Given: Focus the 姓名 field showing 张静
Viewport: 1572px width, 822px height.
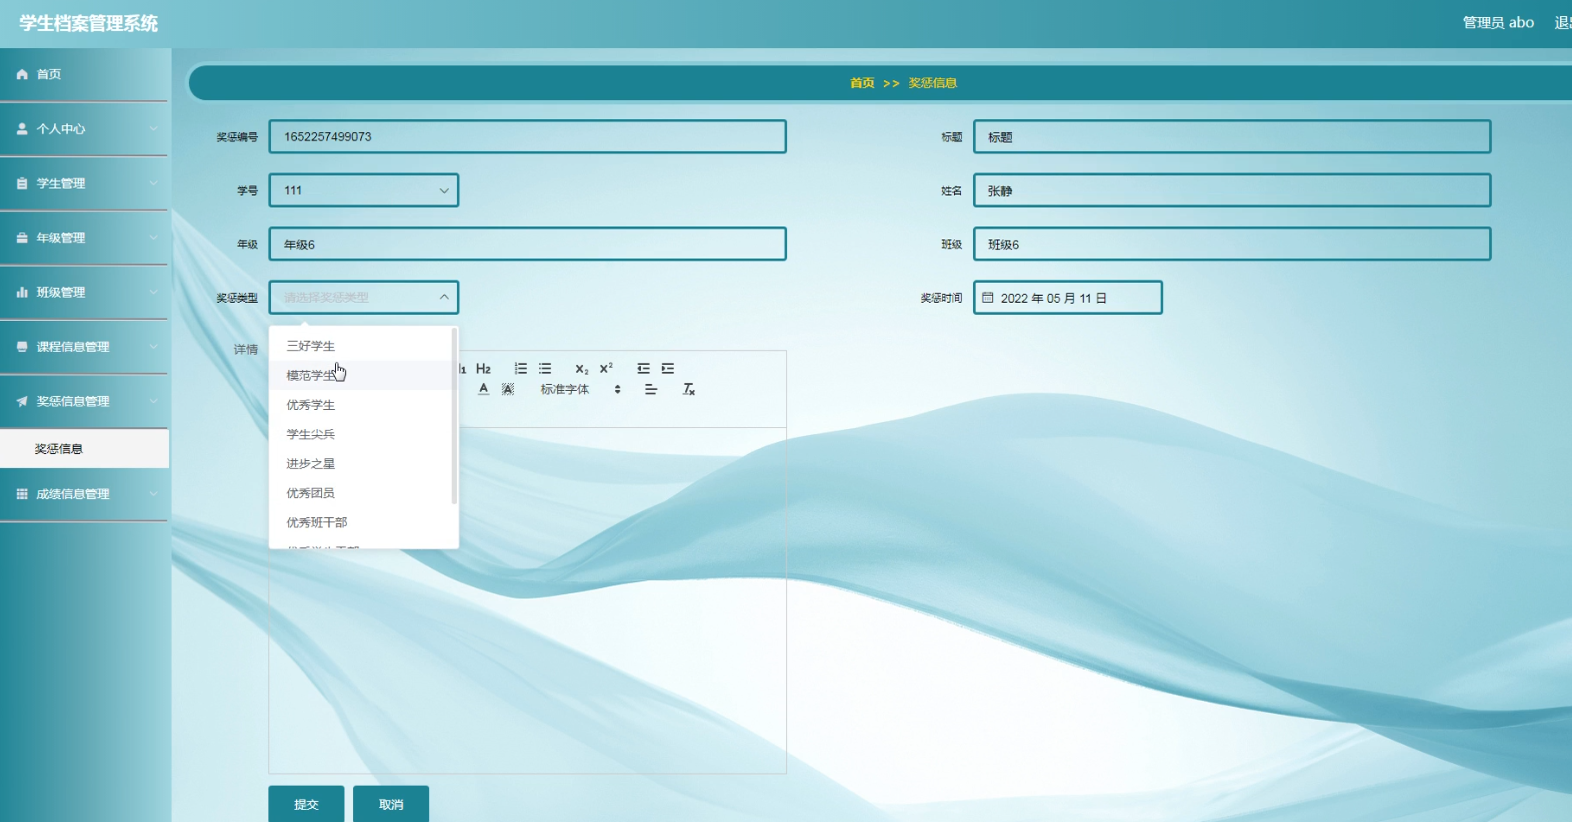Looking at the screenshot, I should coord(1232,190).
